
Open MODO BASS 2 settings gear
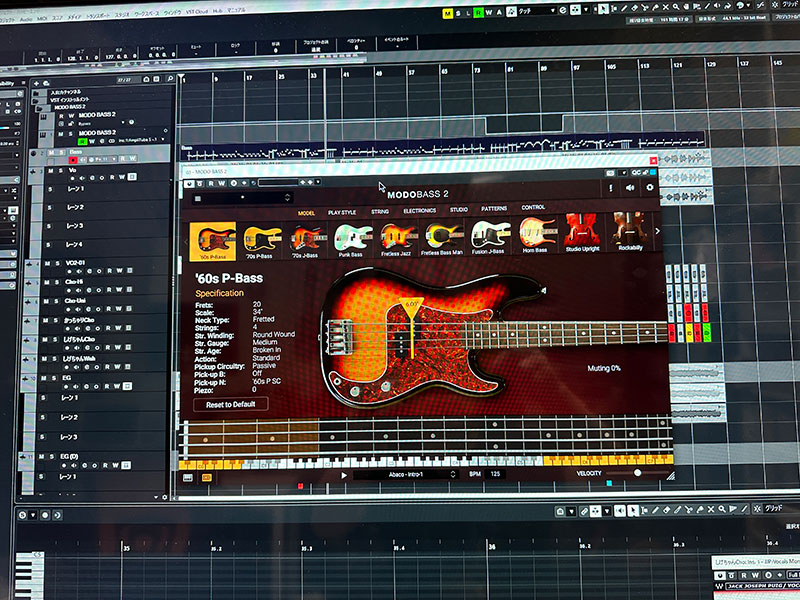click(x=649, y=188)
